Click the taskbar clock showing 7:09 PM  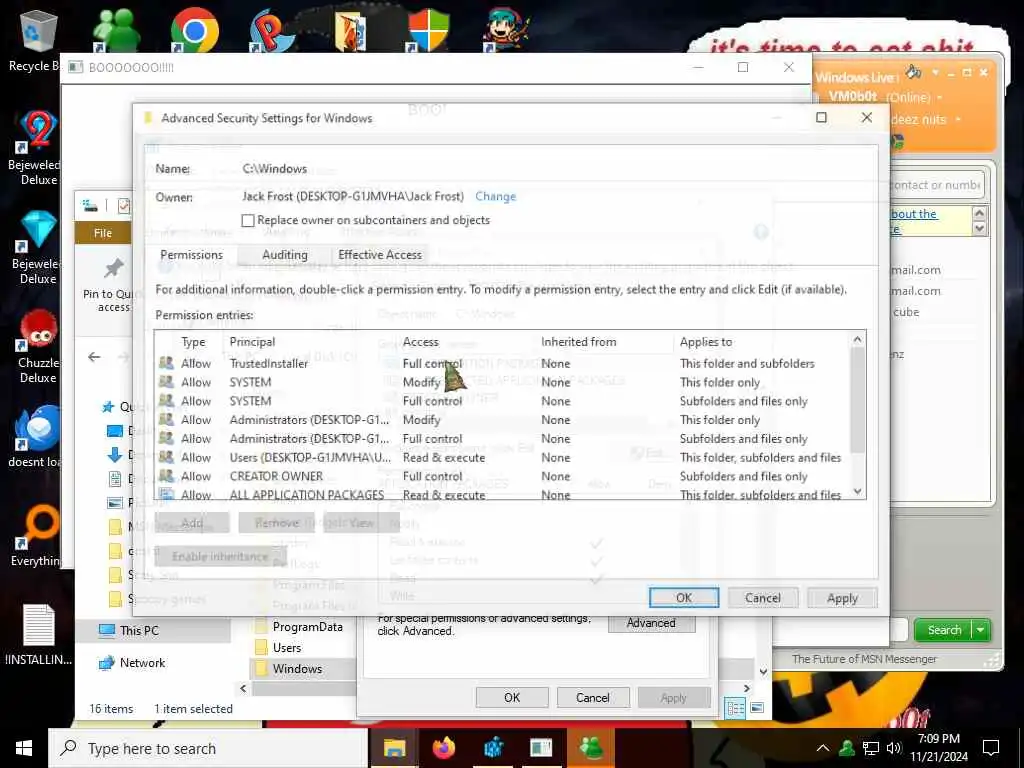[939, 748]
